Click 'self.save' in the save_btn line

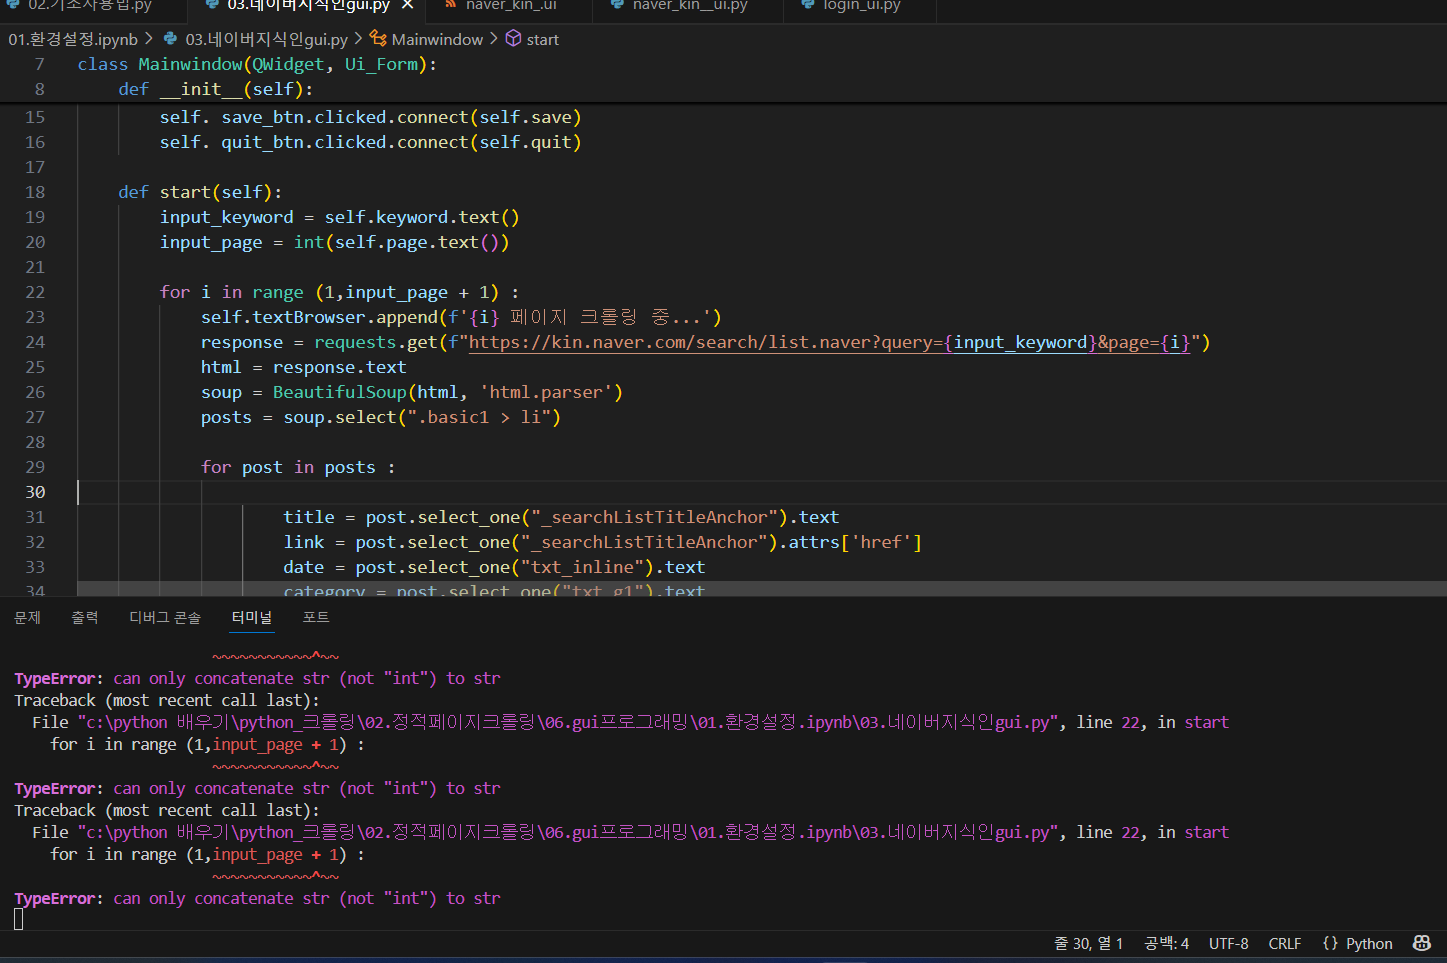(525, 117)
